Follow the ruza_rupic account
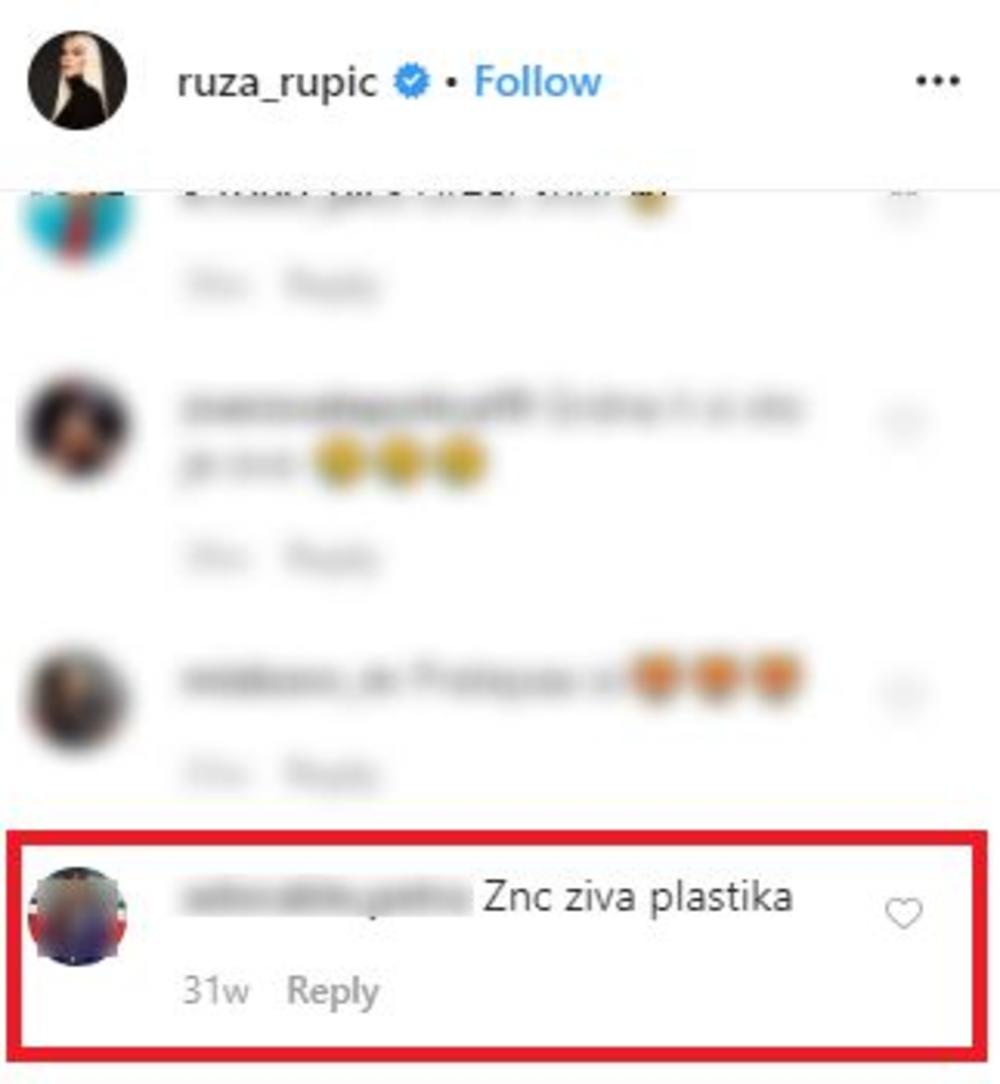 (537, 81)
